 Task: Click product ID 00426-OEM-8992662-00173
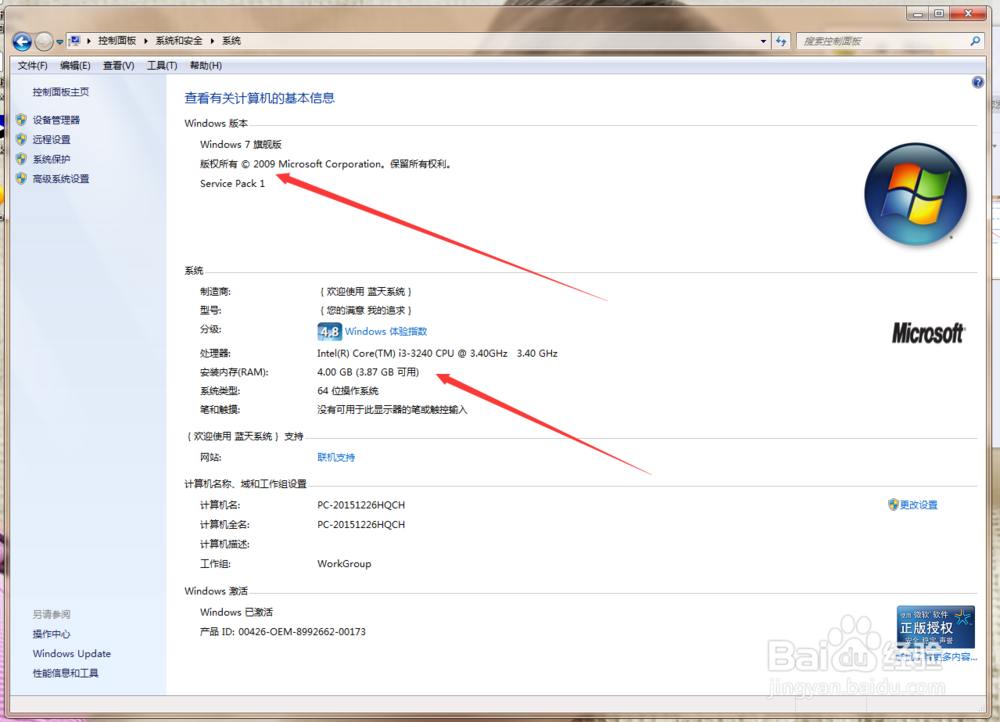[302, 632]
